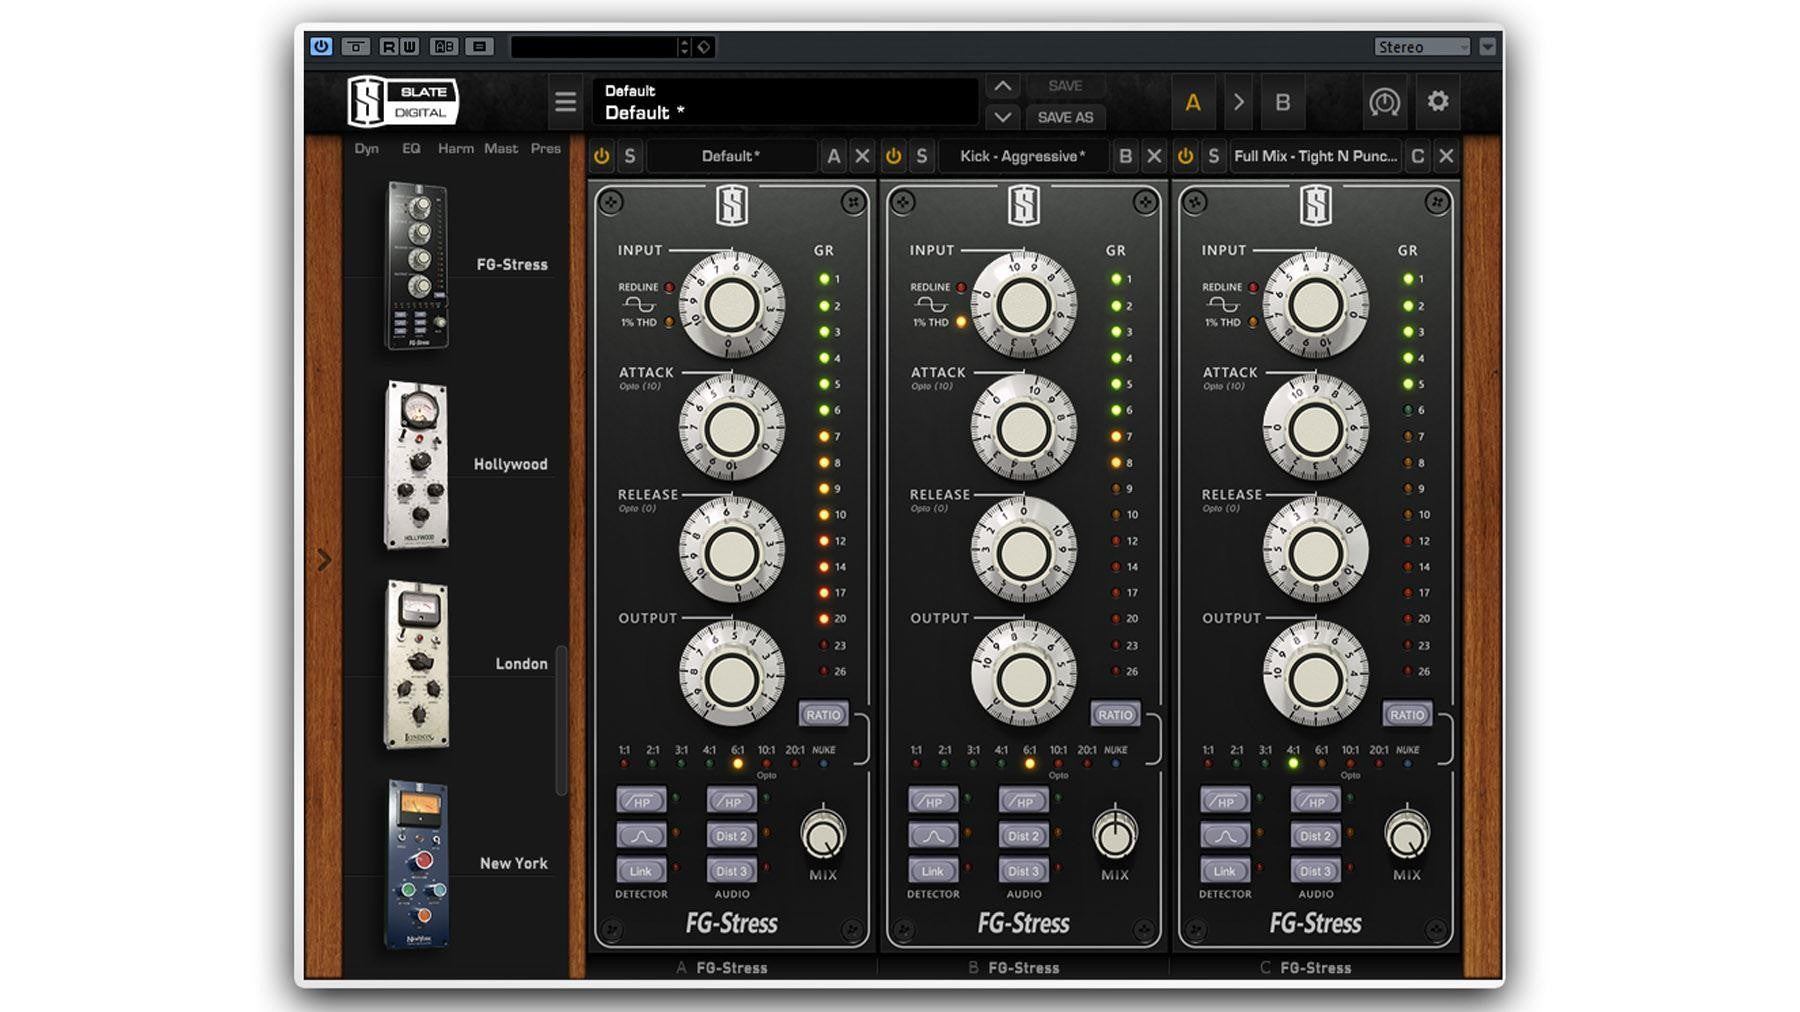
Task: Open the Slate Digital hamburger menu
Action: coord(565,102)
